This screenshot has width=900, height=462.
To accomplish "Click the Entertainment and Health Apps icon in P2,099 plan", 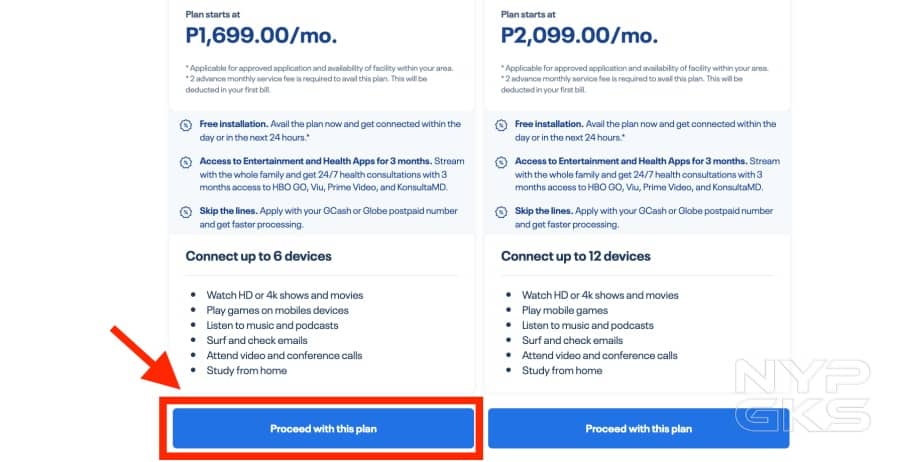I will (x=501, y=162).
